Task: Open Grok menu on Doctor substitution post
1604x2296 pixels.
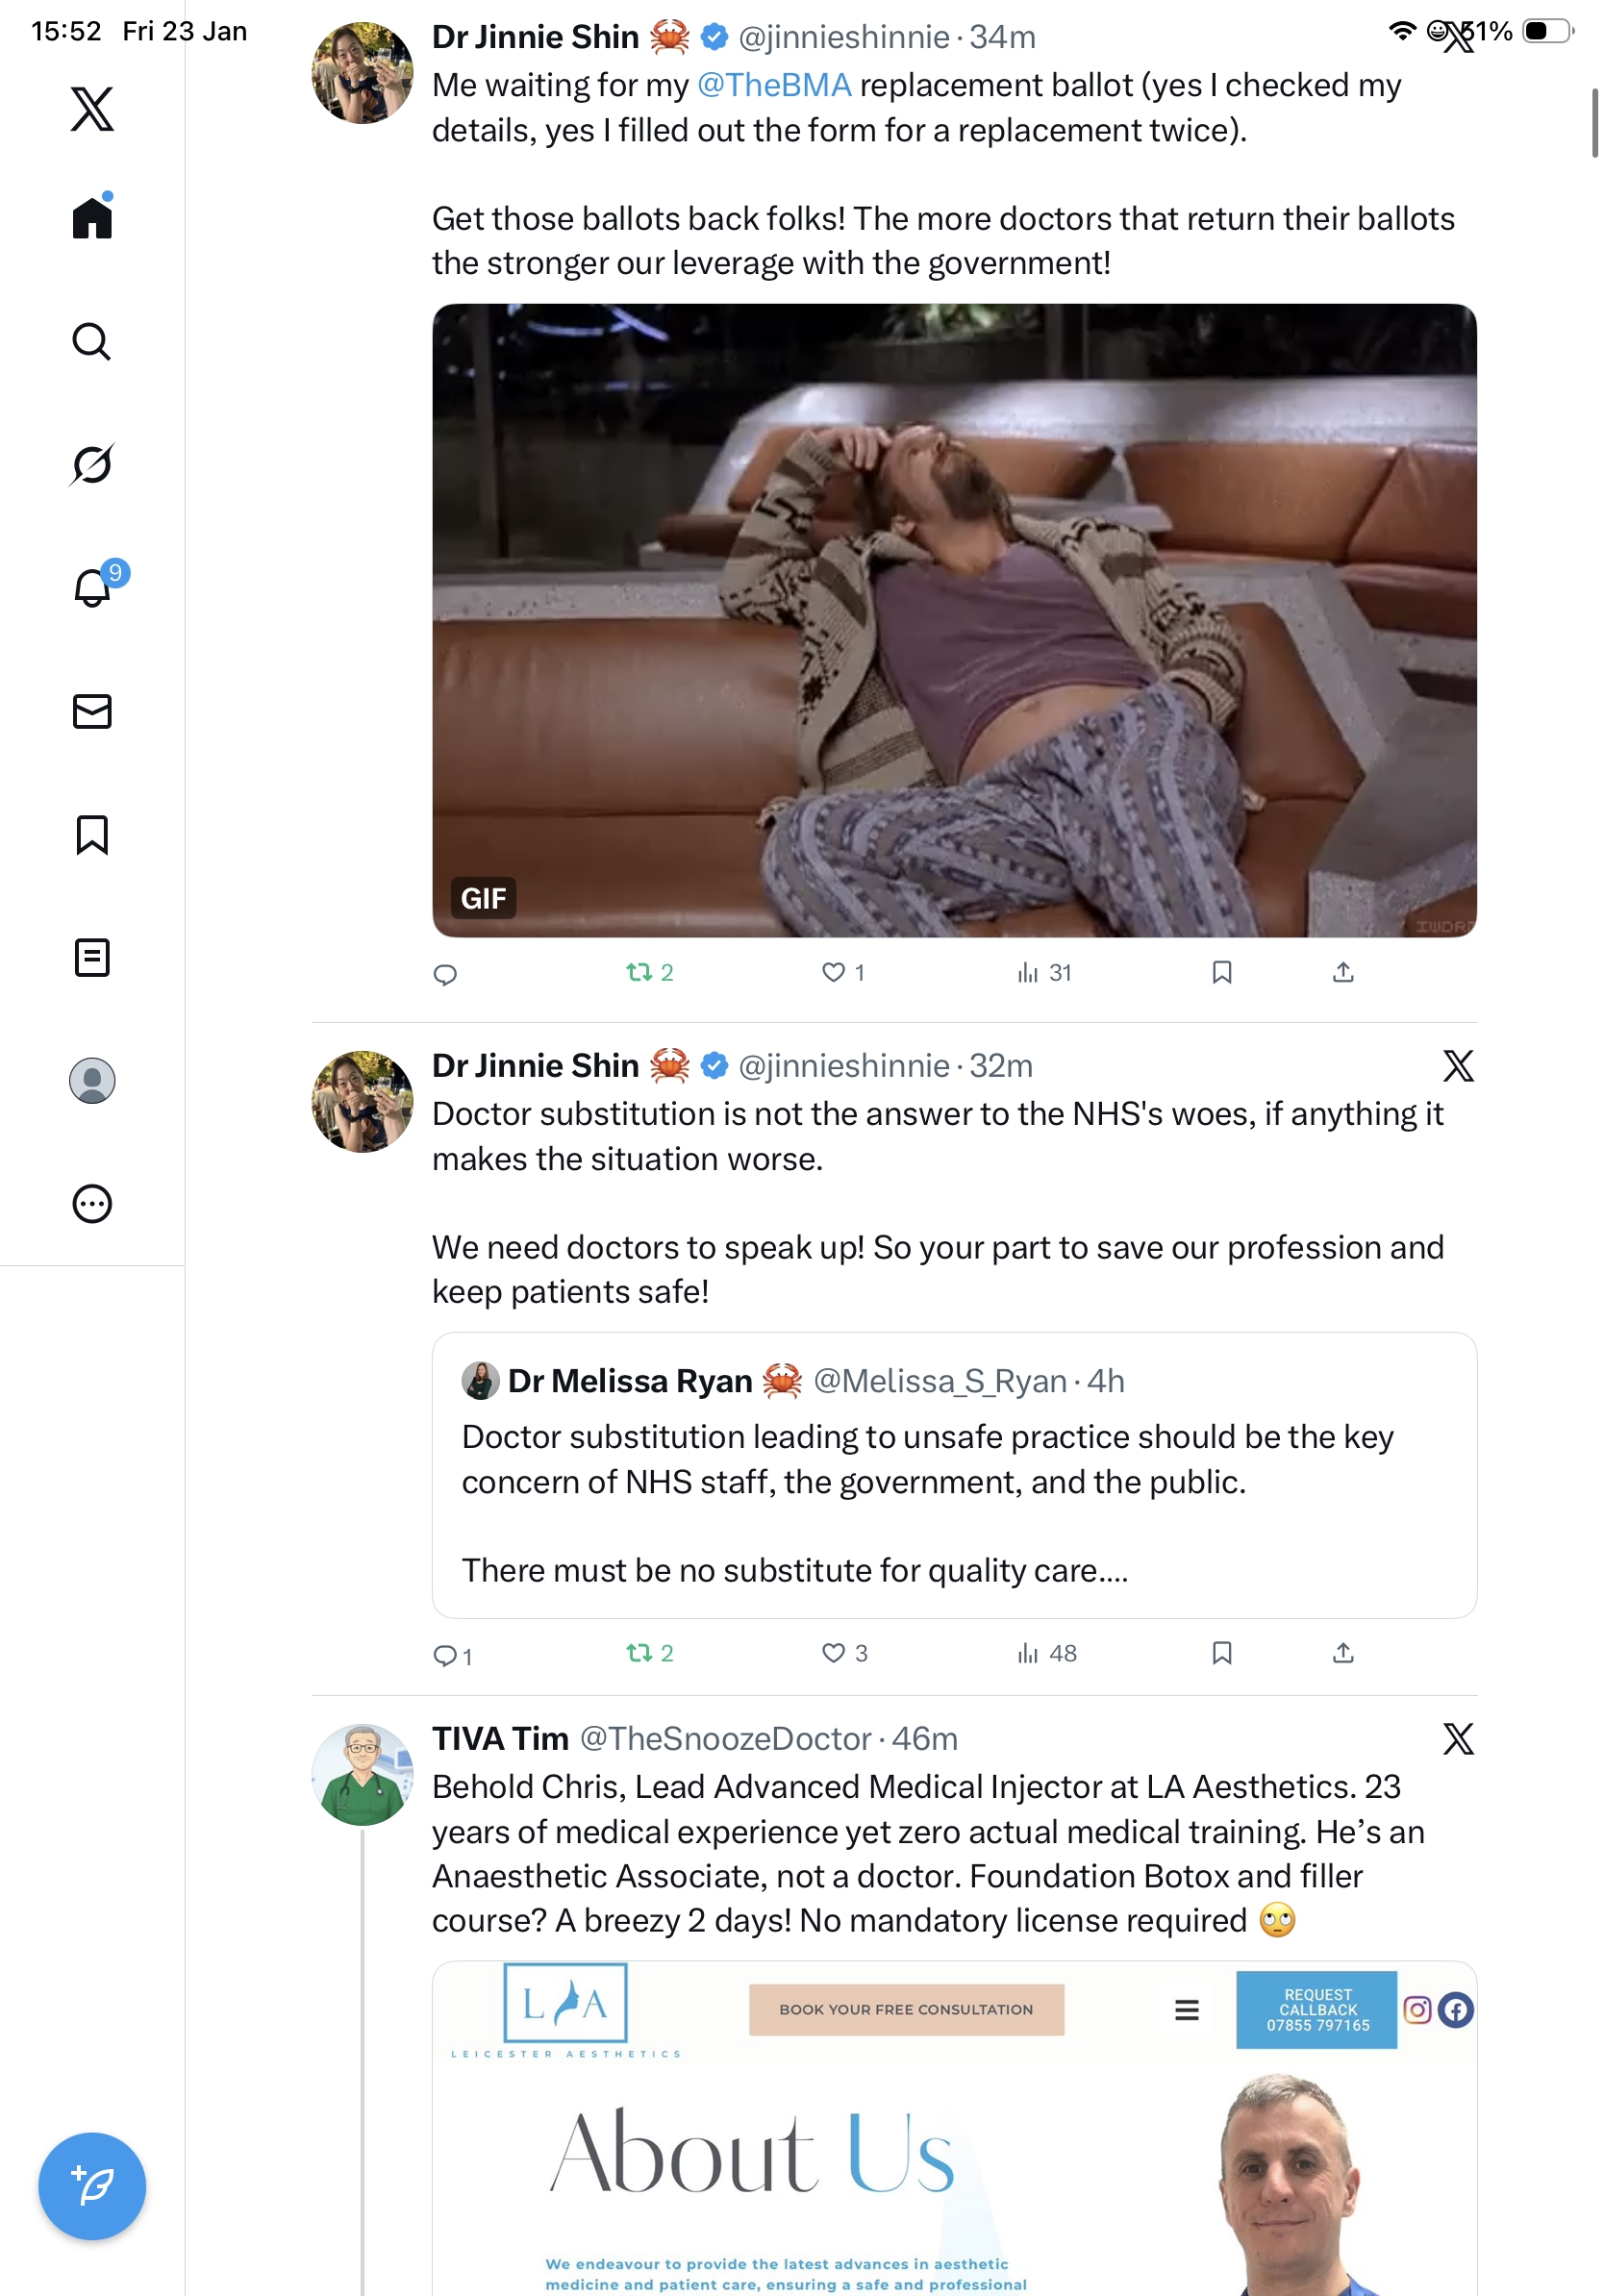Action: pos(1457,1066)
